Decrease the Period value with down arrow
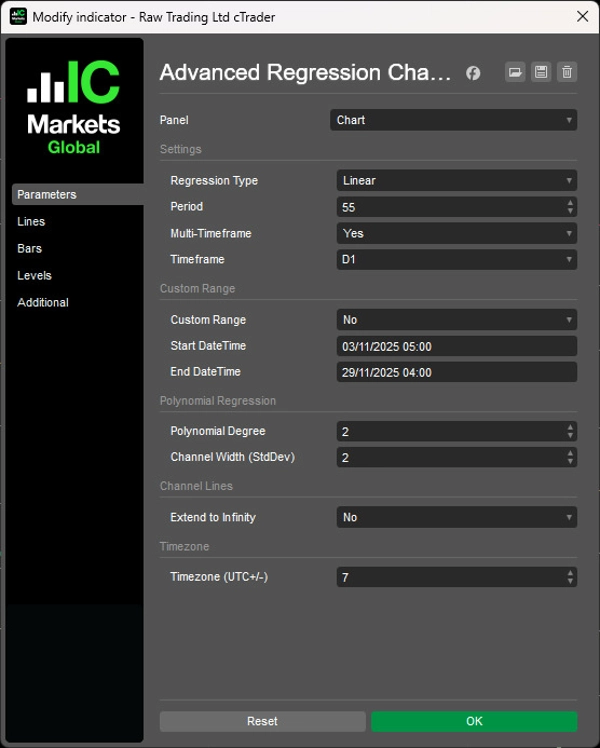The height and width of the screenshot is (748, 600). [x=570, y=211]
